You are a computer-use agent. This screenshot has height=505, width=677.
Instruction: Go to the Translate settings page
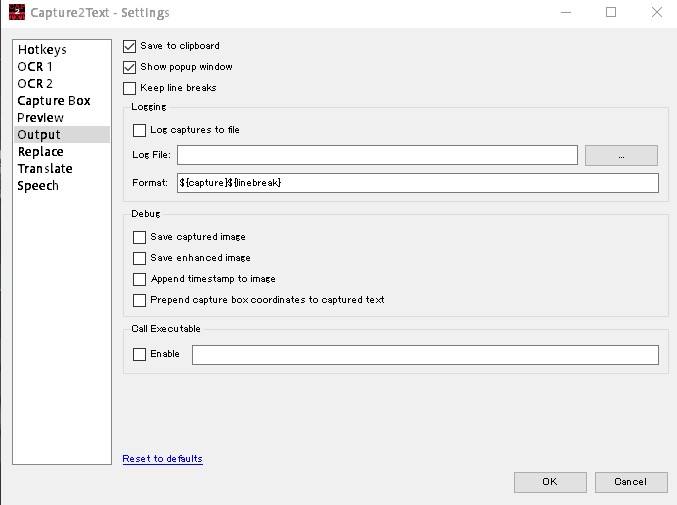coord(62,169)
